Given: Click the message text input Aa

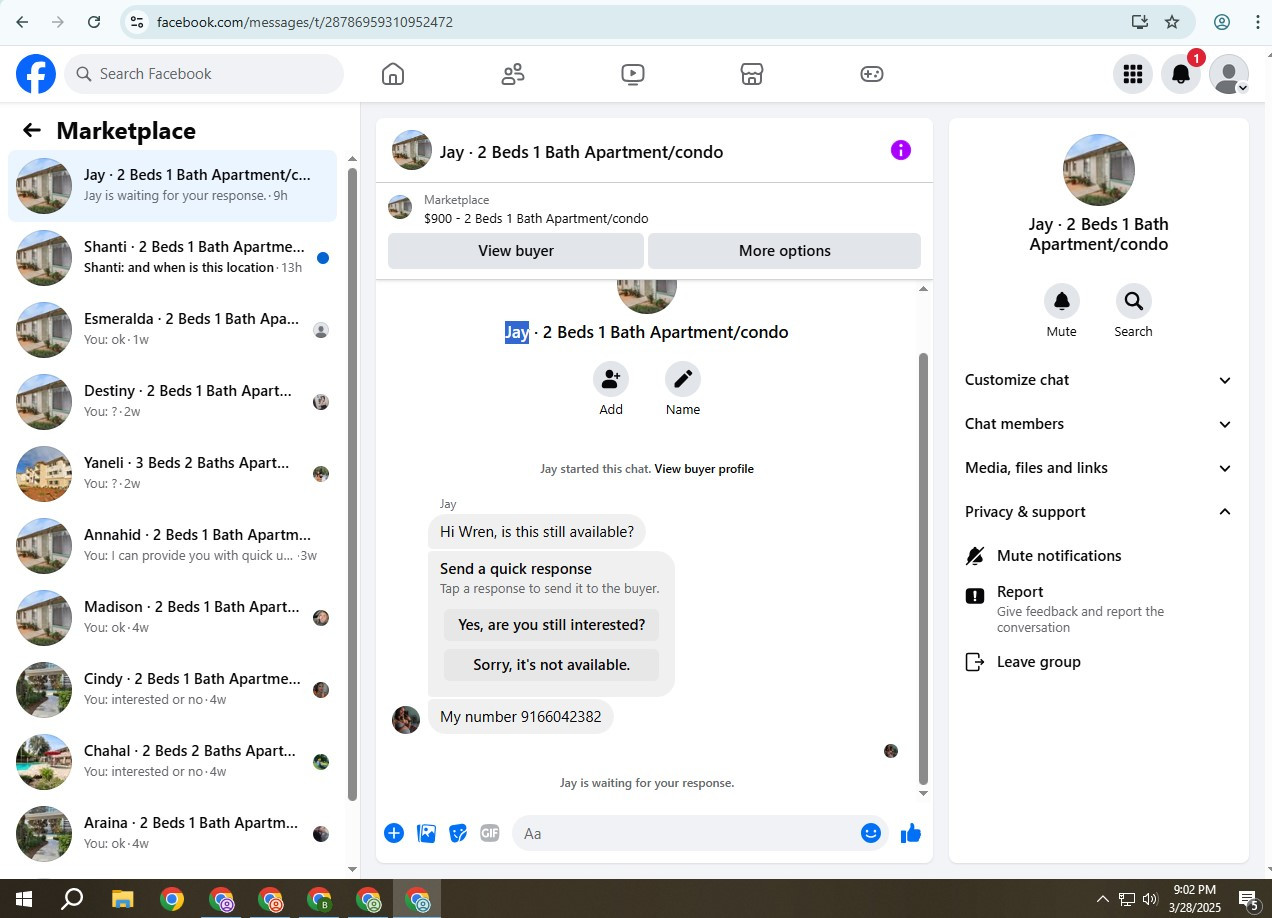Looking at the screenshot, I should click(685, 833).
